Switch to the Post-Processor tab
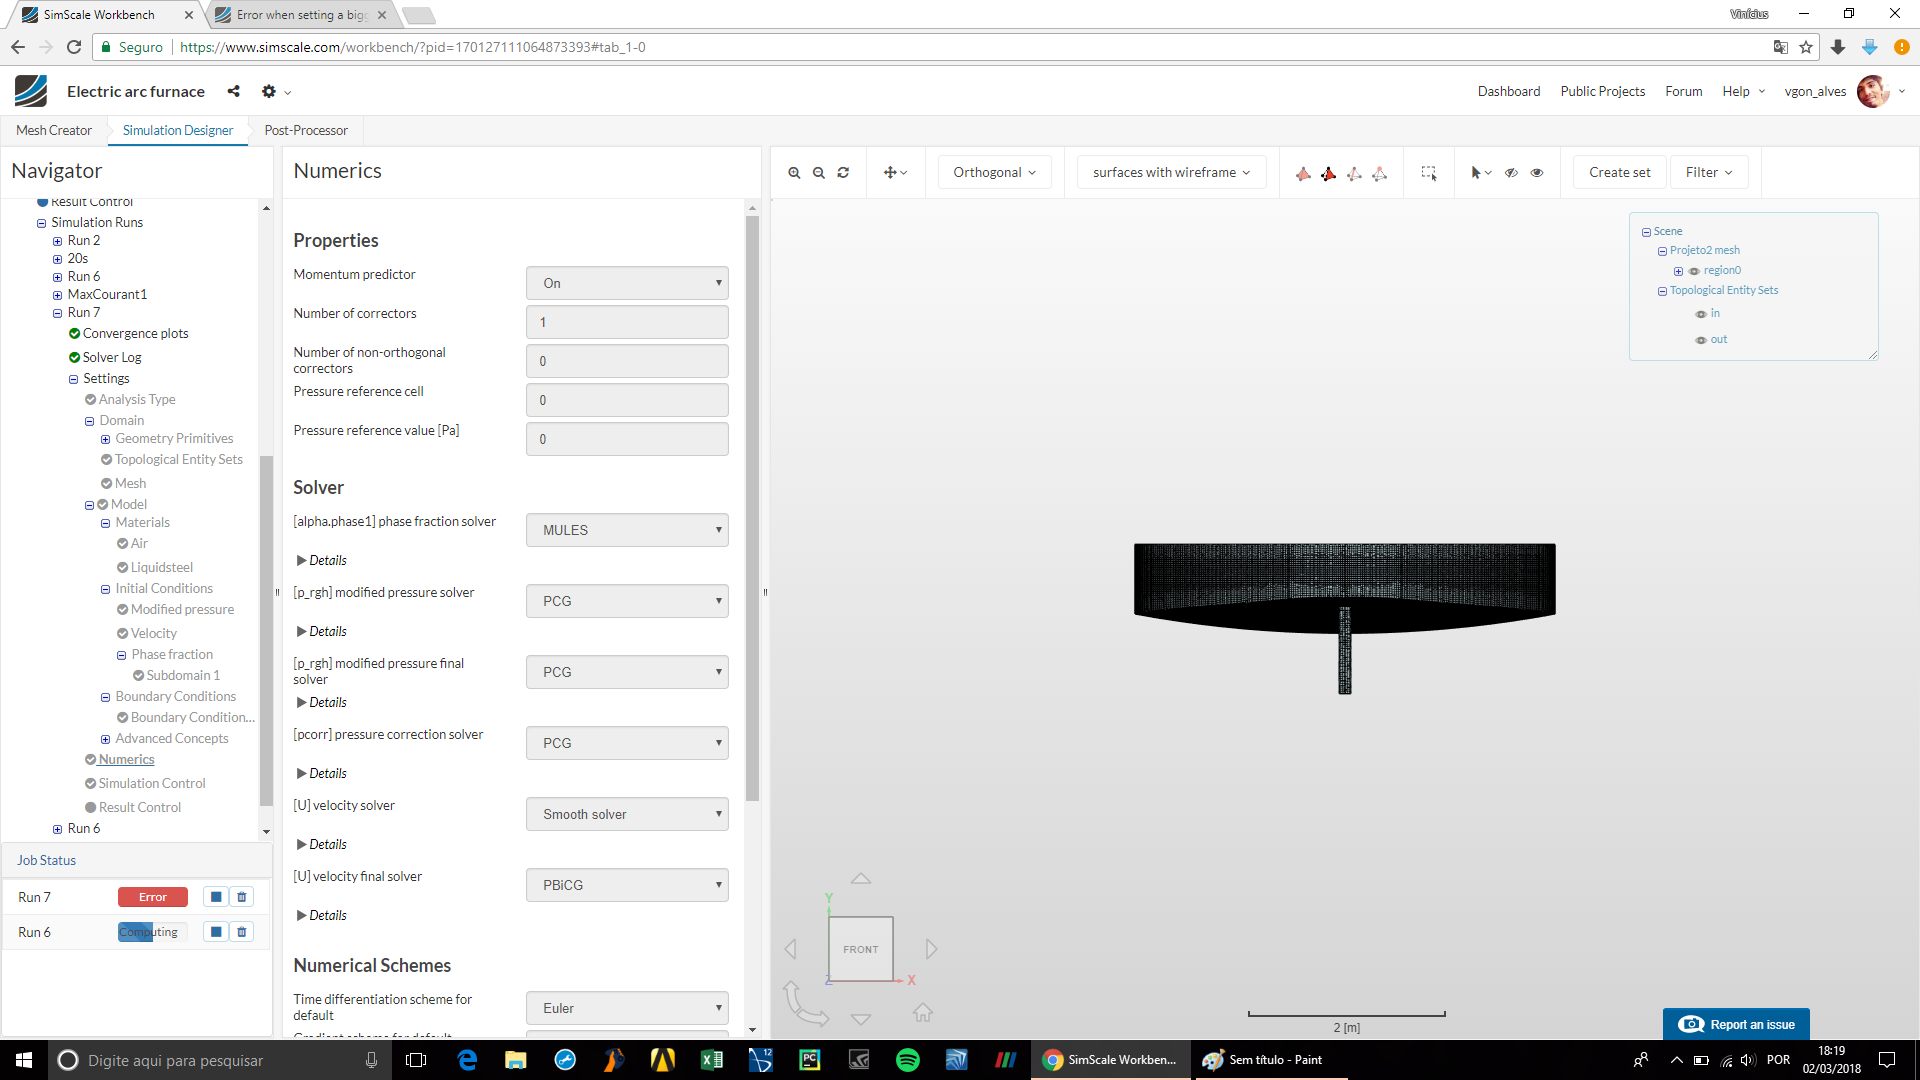The image size is (1920, 1080). [306, 130]
